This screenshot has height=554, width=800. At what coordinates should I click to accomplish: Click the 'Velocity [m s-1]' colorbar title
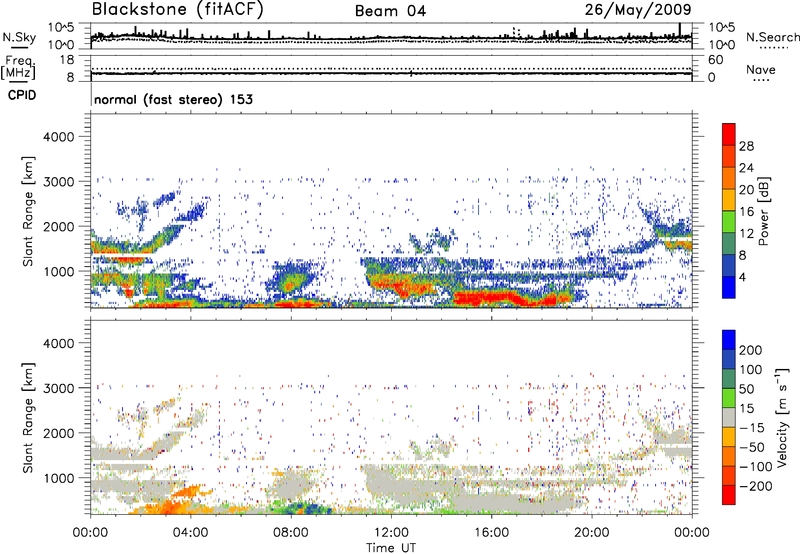[x=782, y=417]
